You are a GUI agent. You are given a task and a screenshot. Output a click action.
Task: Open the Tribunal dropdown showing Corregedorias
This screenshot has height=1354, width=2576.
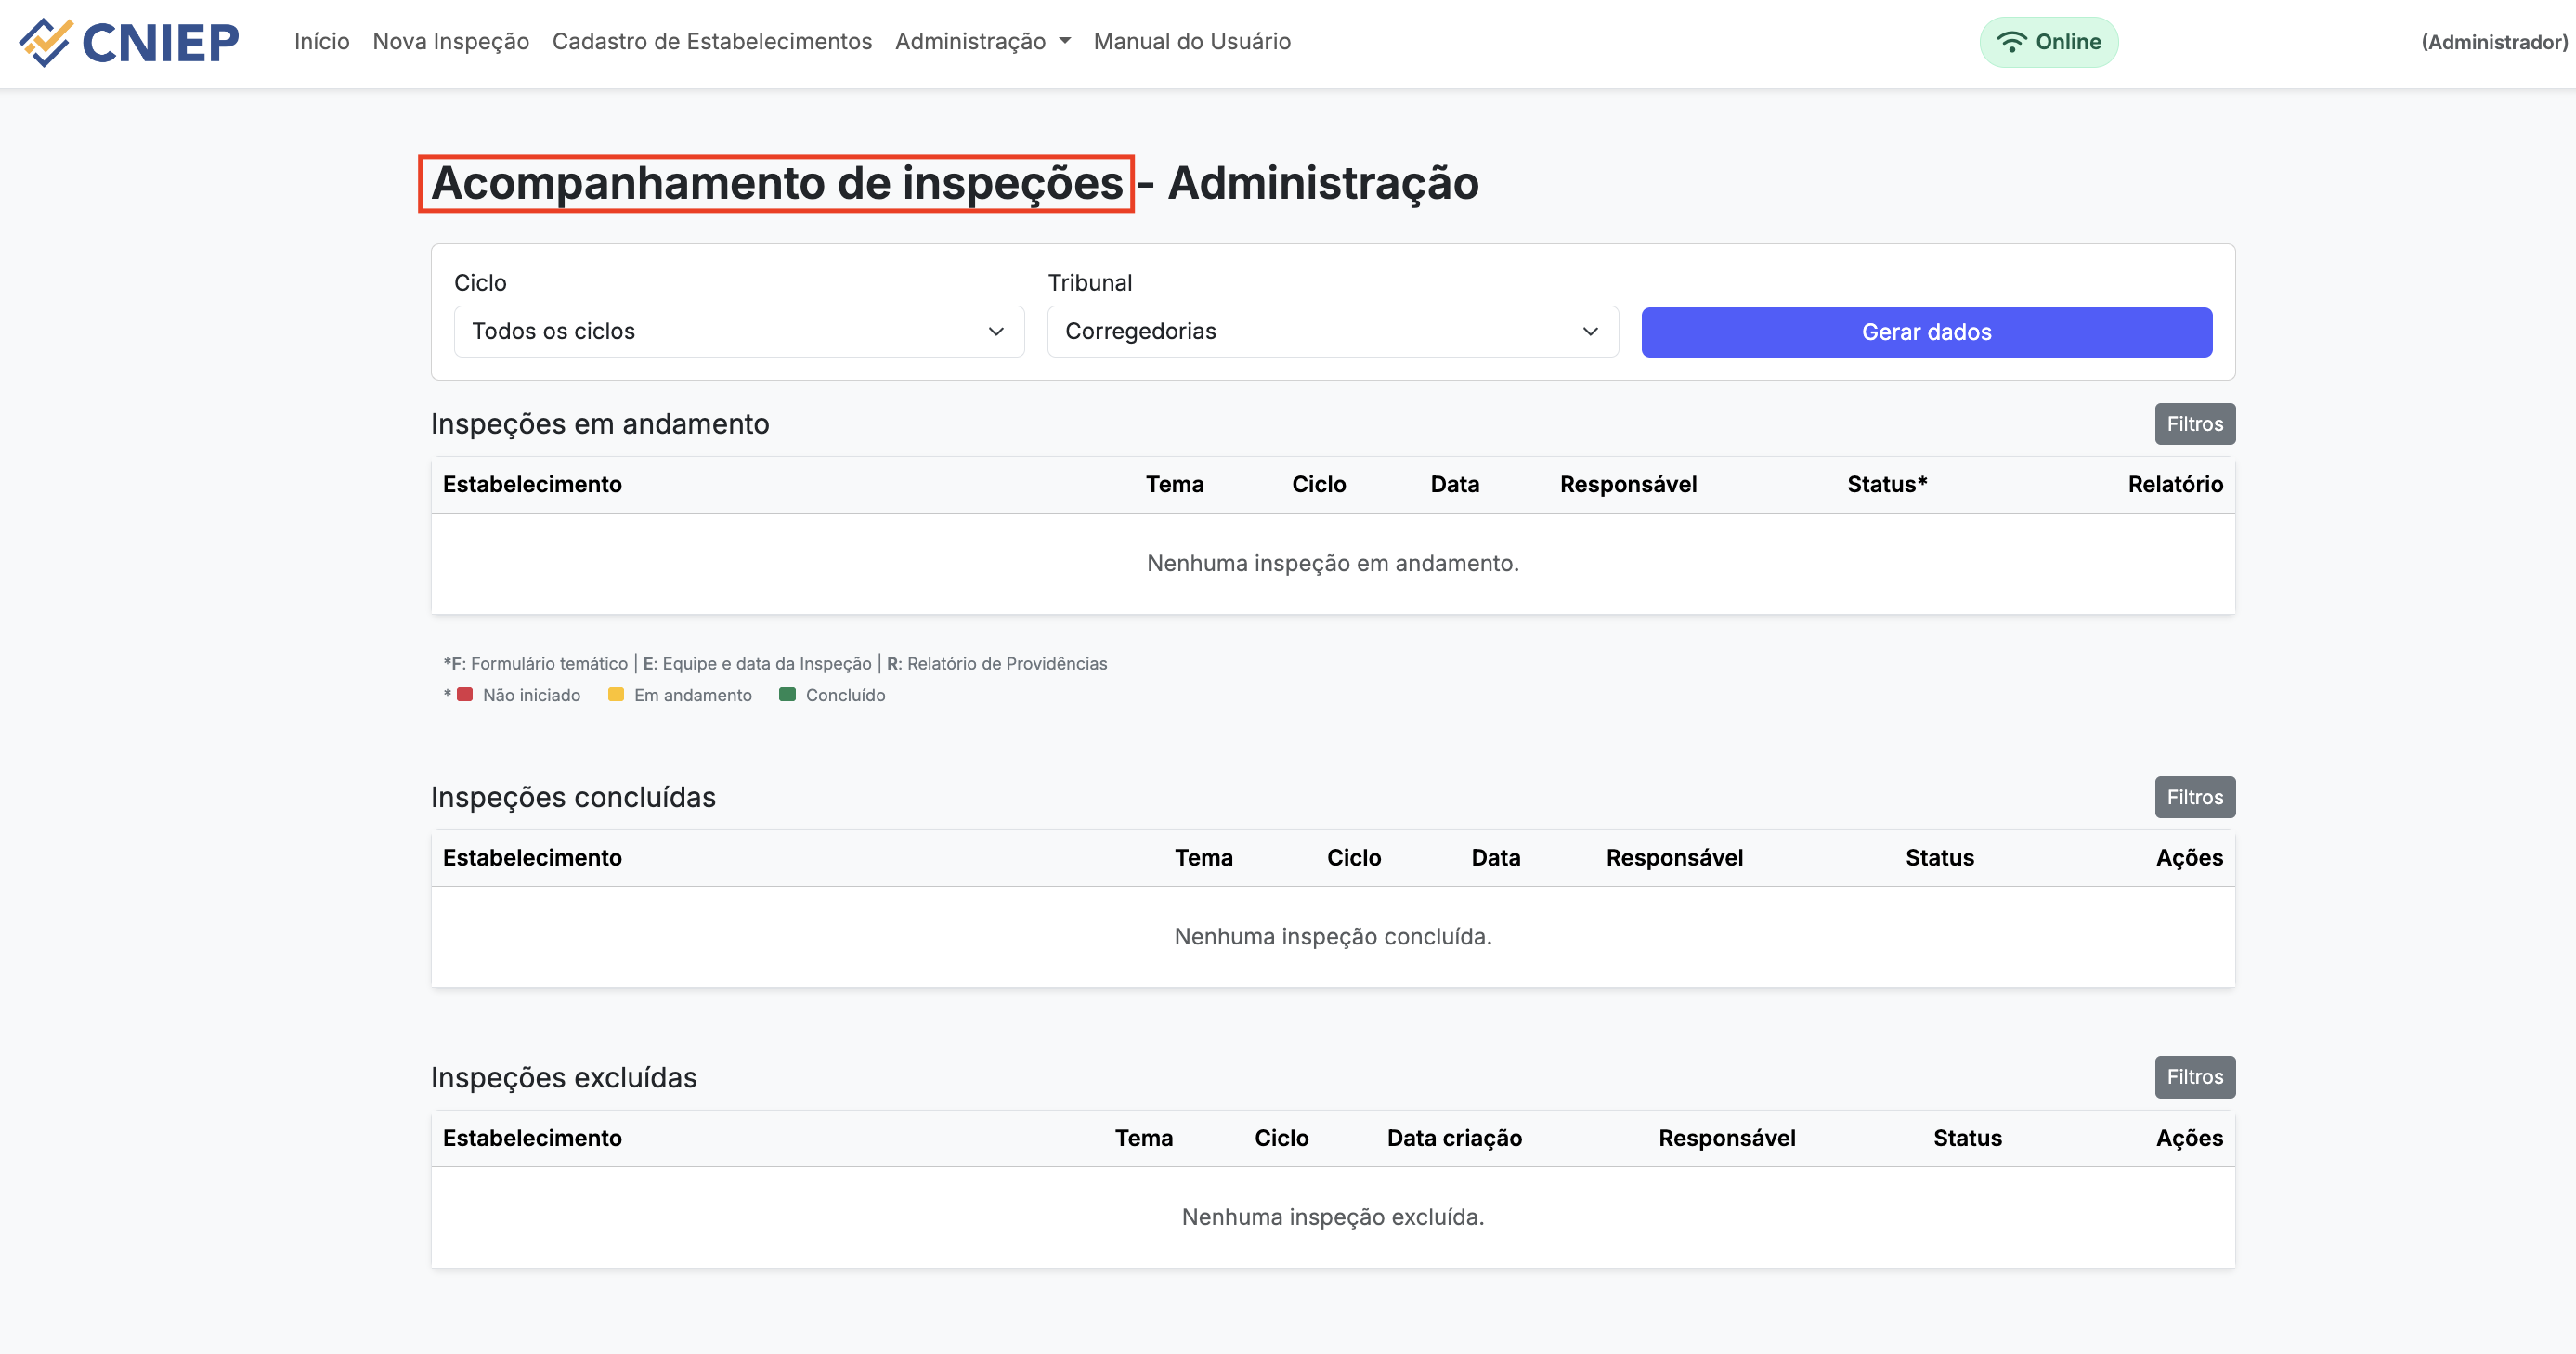click(1332, 331)
